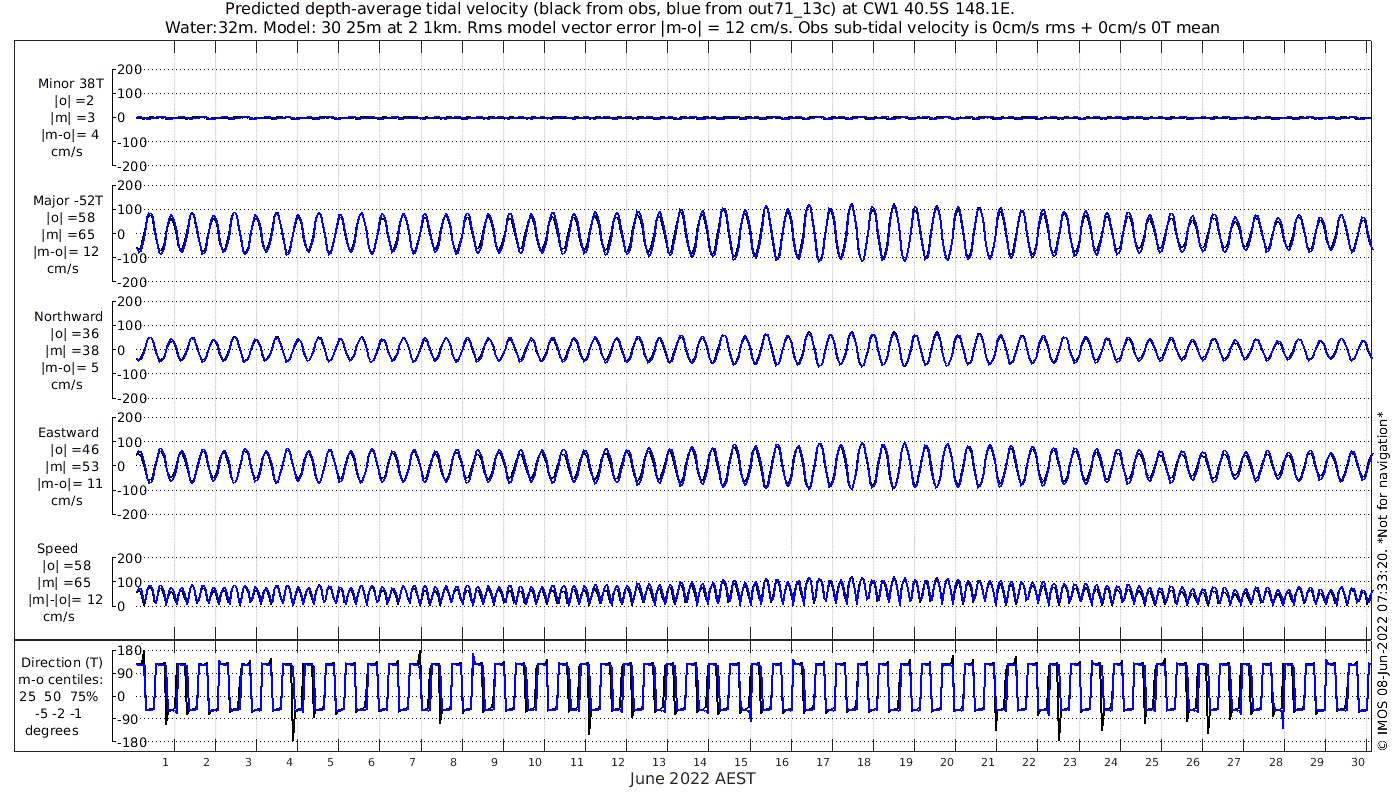
Task: Click the 'Speed' panel label
Action: [x=58, y=549]
